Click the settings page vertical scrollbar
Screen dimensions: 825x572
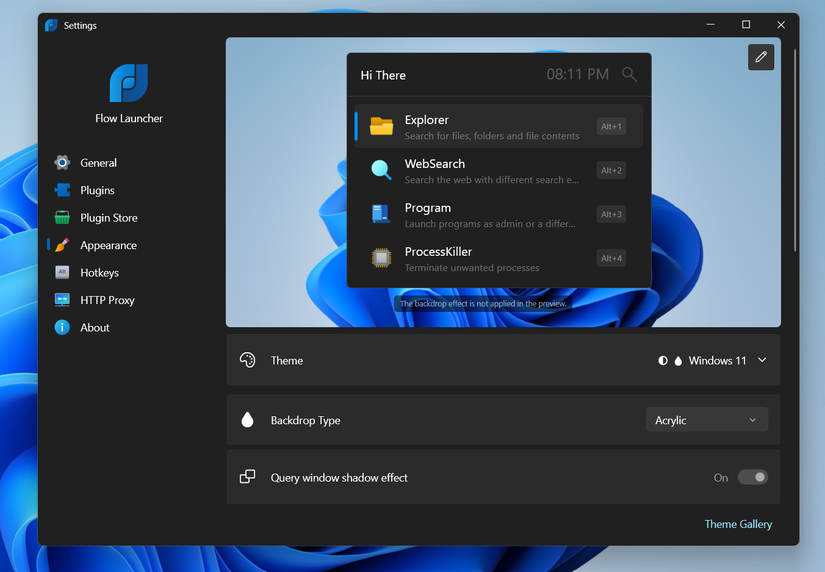[795, 150]
